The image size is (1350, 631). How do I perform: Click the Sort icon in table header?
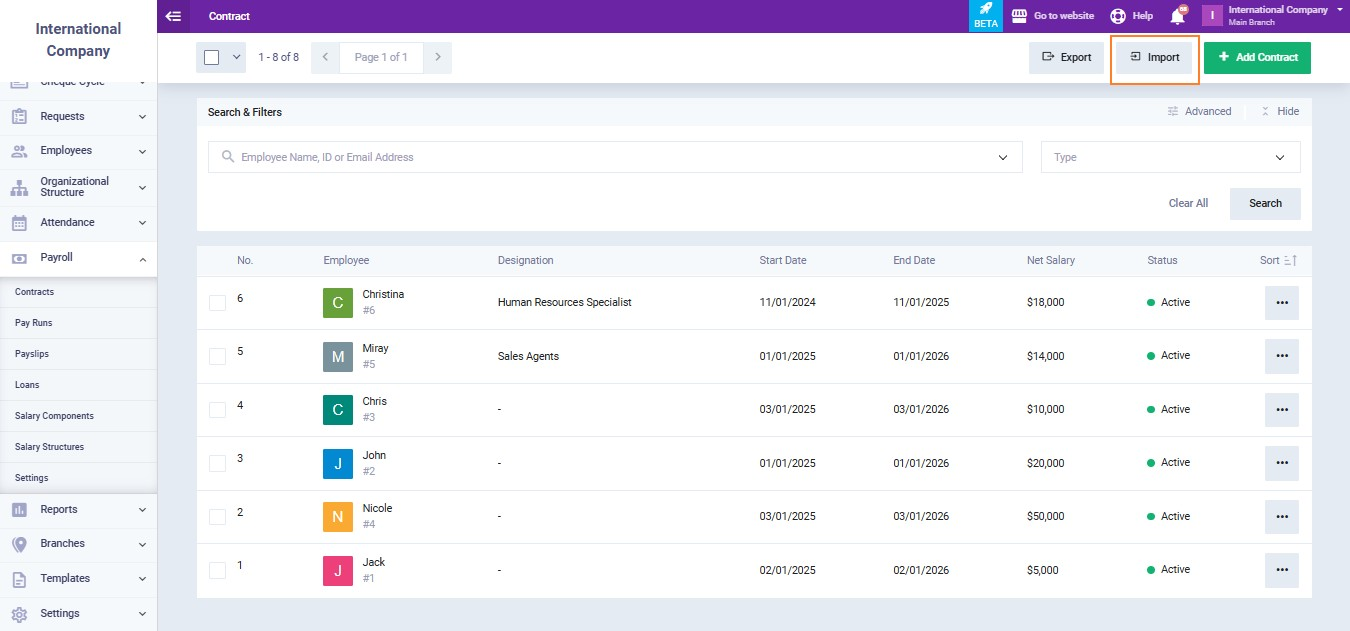(1290, 260)
